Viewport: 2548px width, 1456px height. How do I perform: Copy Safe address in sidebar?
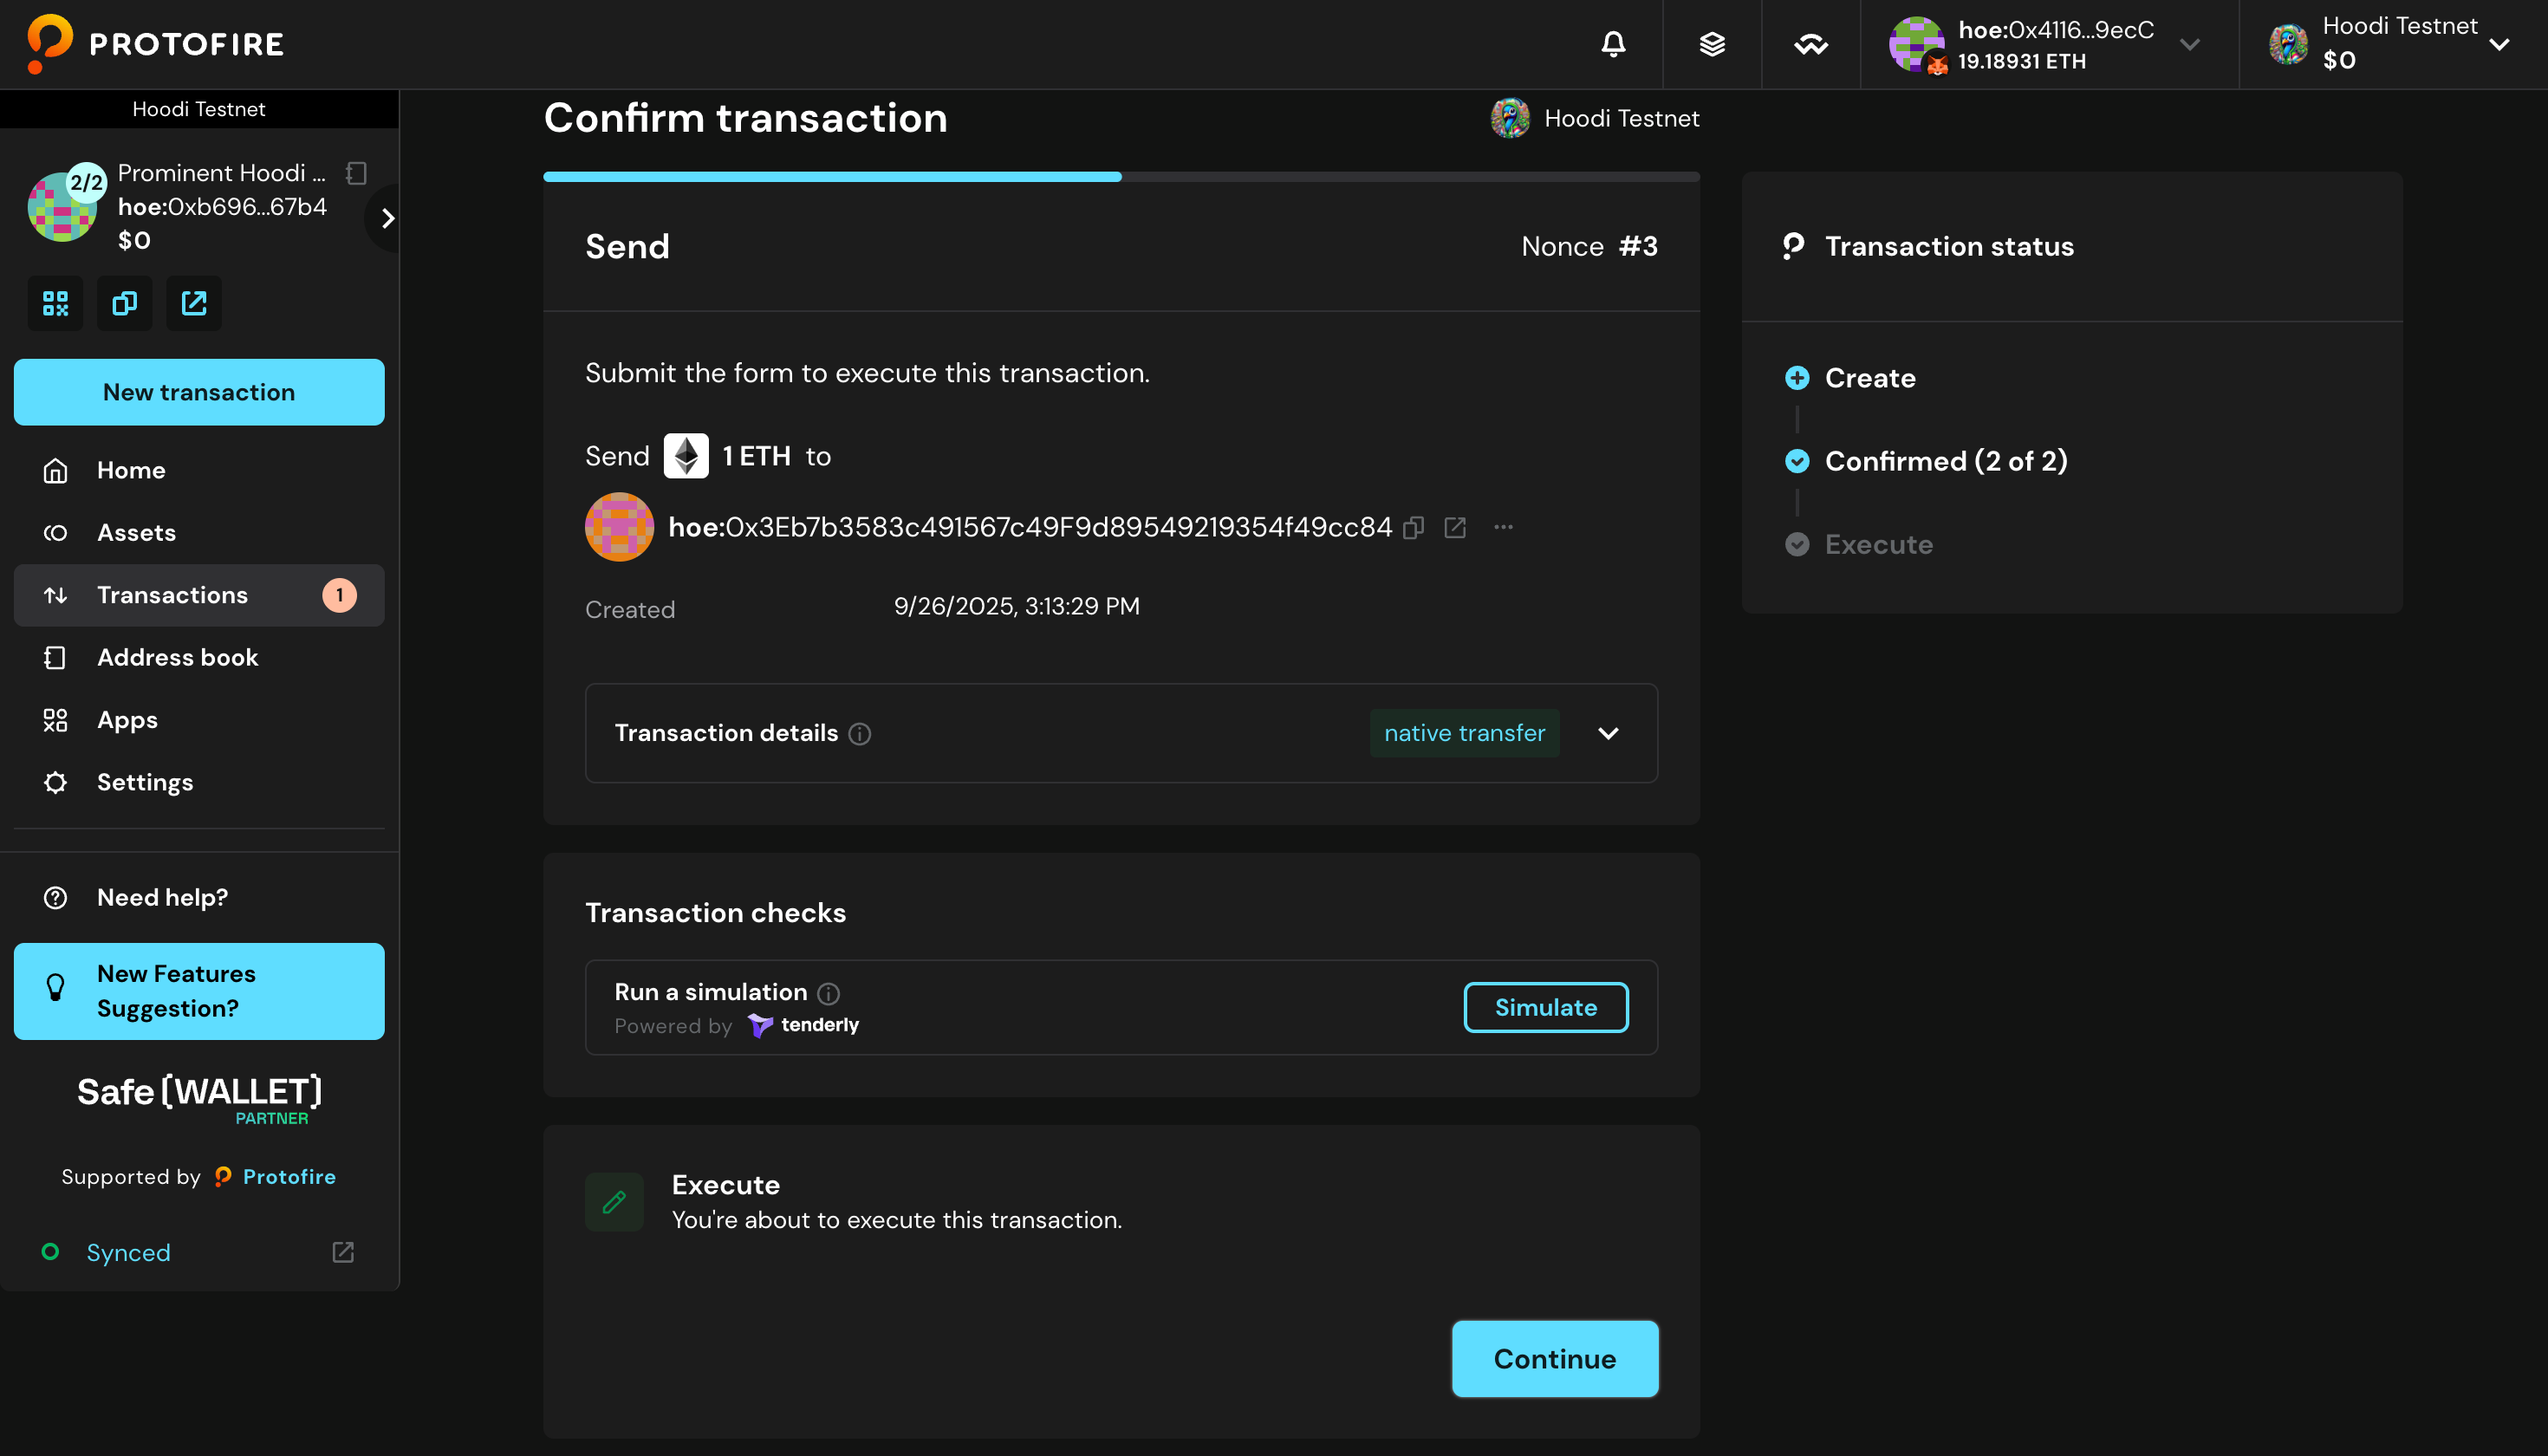click(x=125, y=303)
